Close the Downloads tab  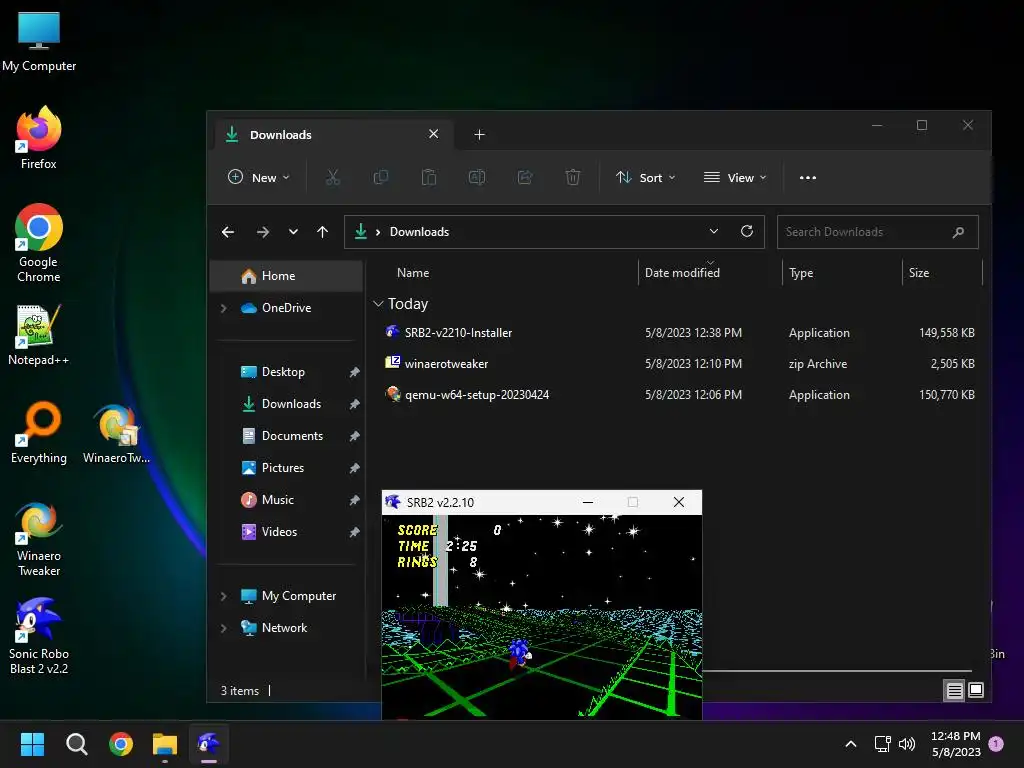(x=434, y=134)
